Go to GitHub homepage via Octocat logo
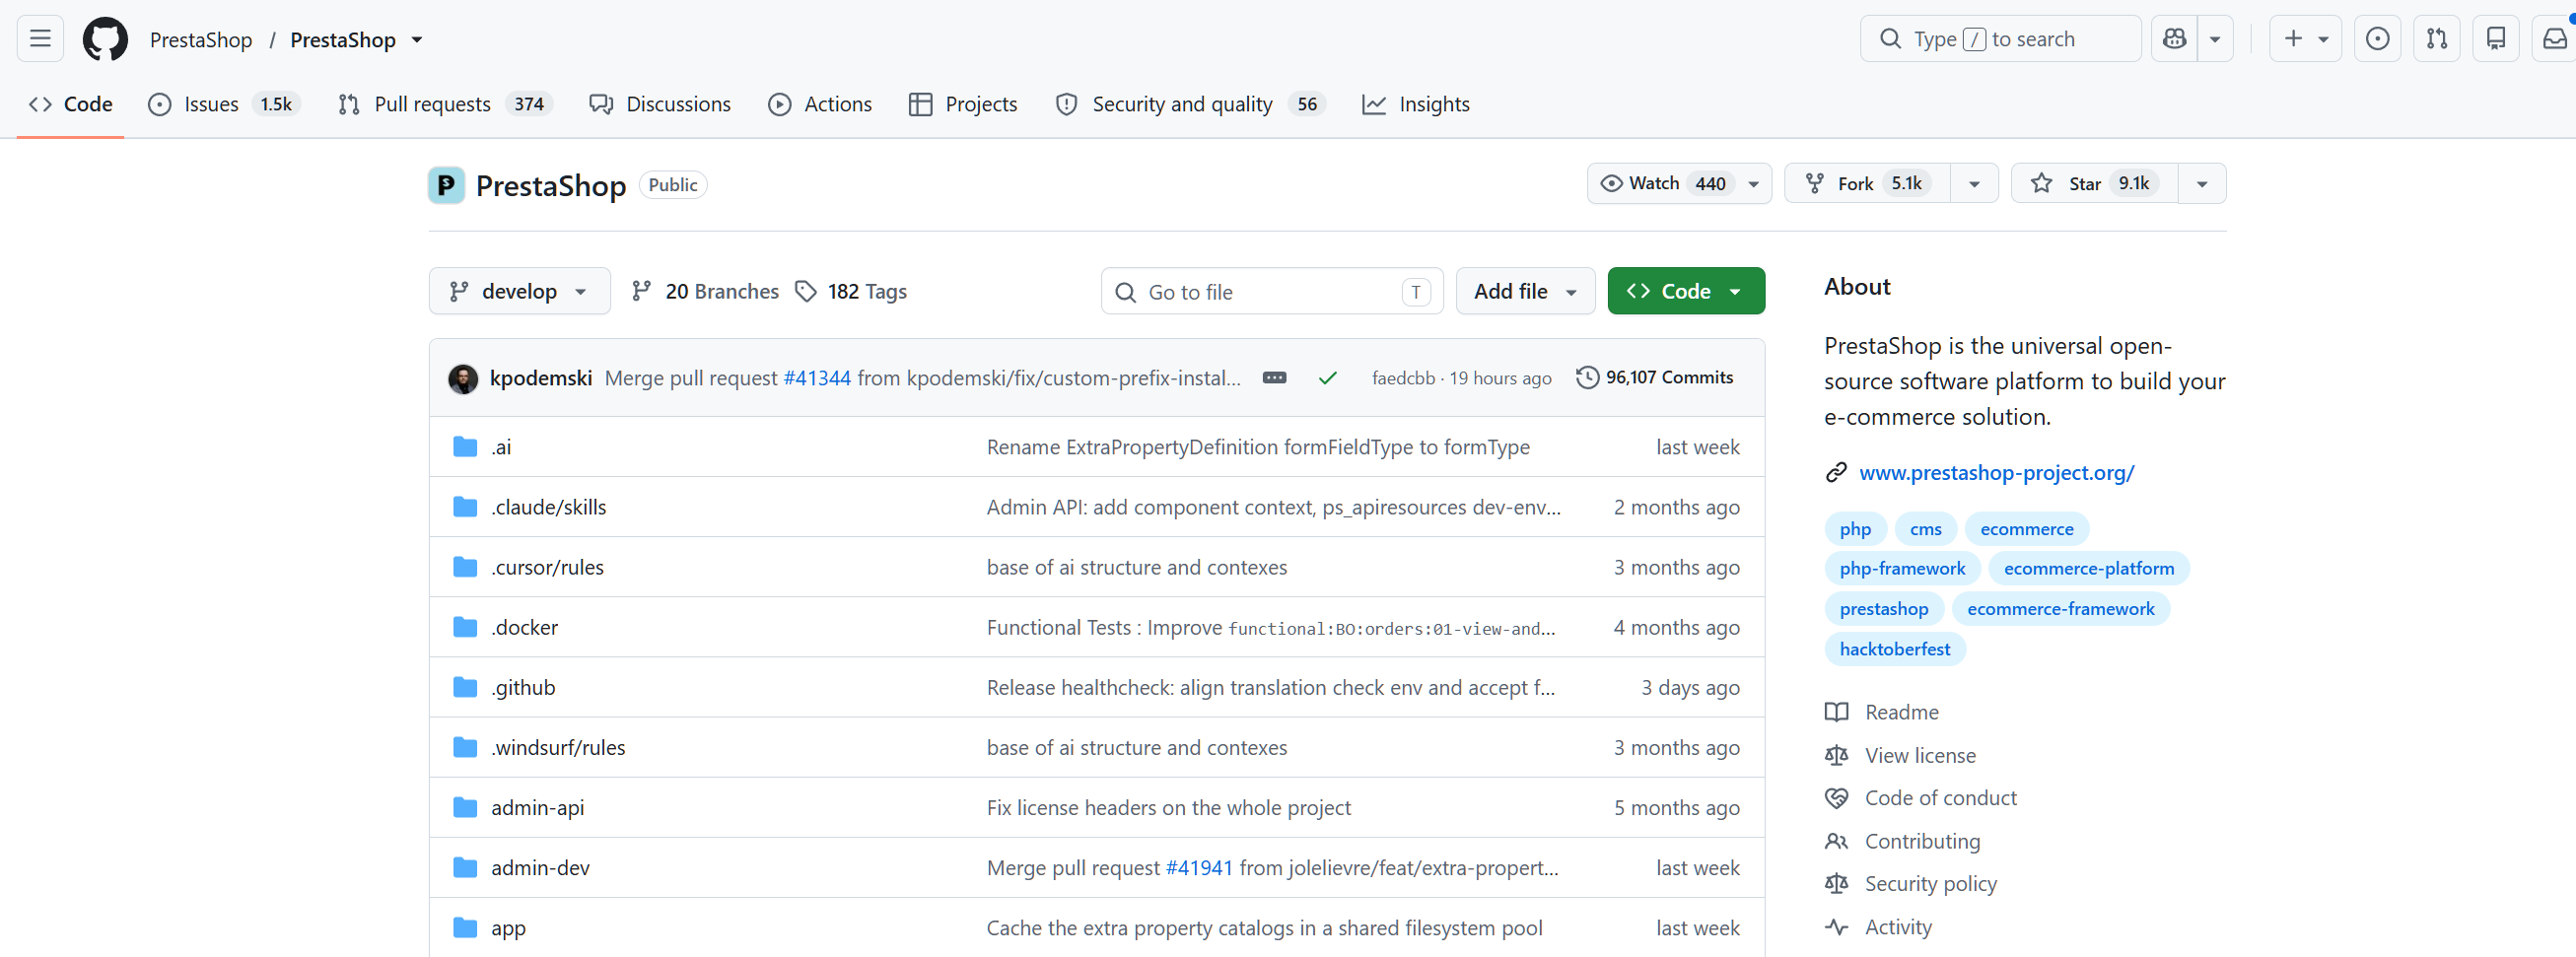2576x957 pixels. point(105,39)
